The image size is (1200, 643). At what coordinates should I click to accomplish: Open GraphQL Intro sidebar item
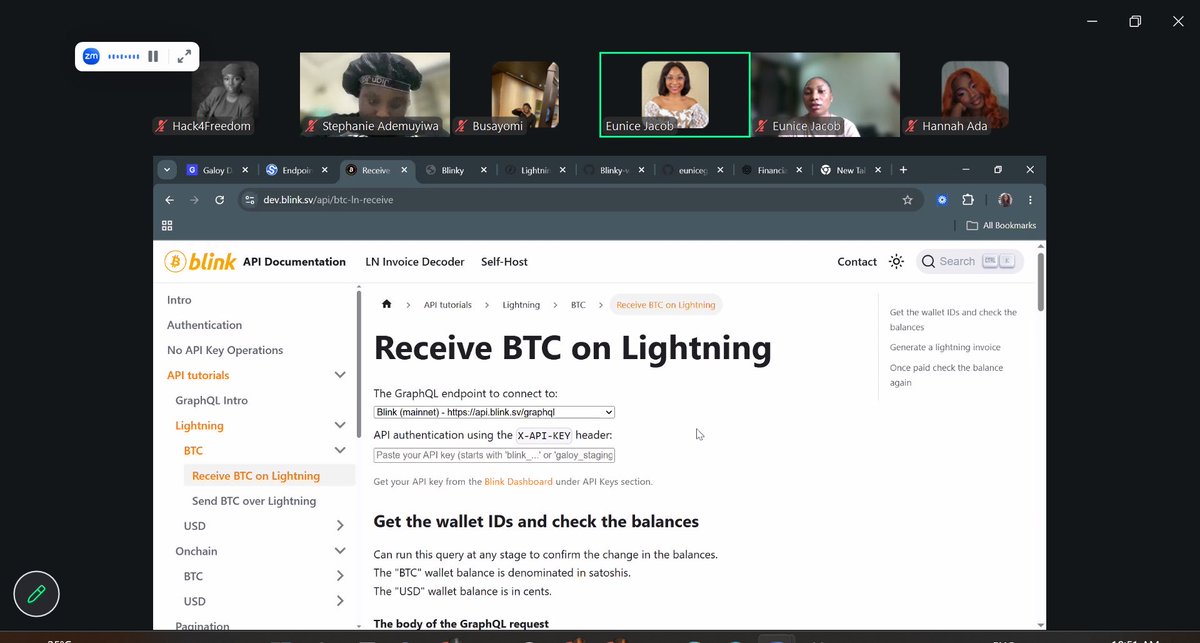(x=211, y=400)
